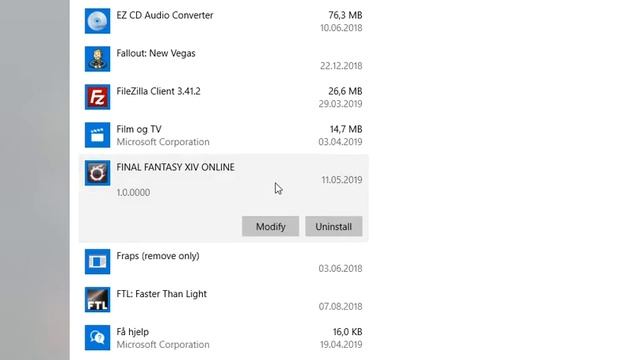Click the FTL: Faster Than Light icon

(97, 300)
